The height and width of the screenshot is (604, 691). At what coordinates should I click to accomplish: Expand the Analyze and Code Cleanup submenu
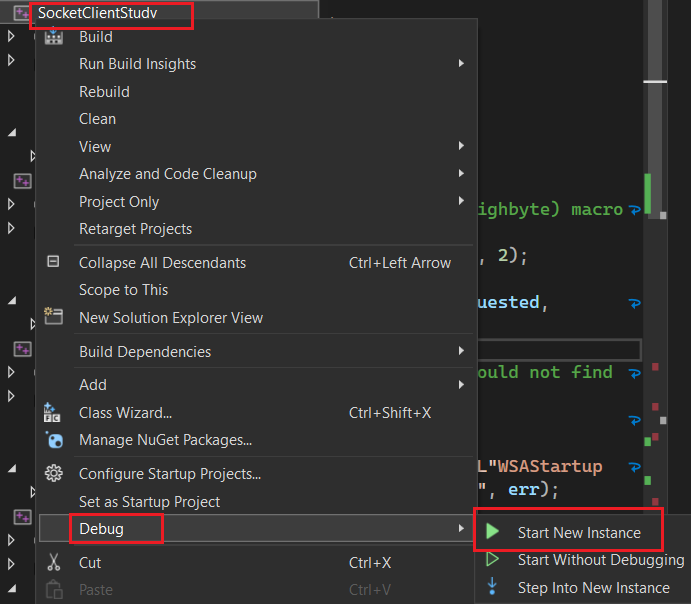click(461, 174)
